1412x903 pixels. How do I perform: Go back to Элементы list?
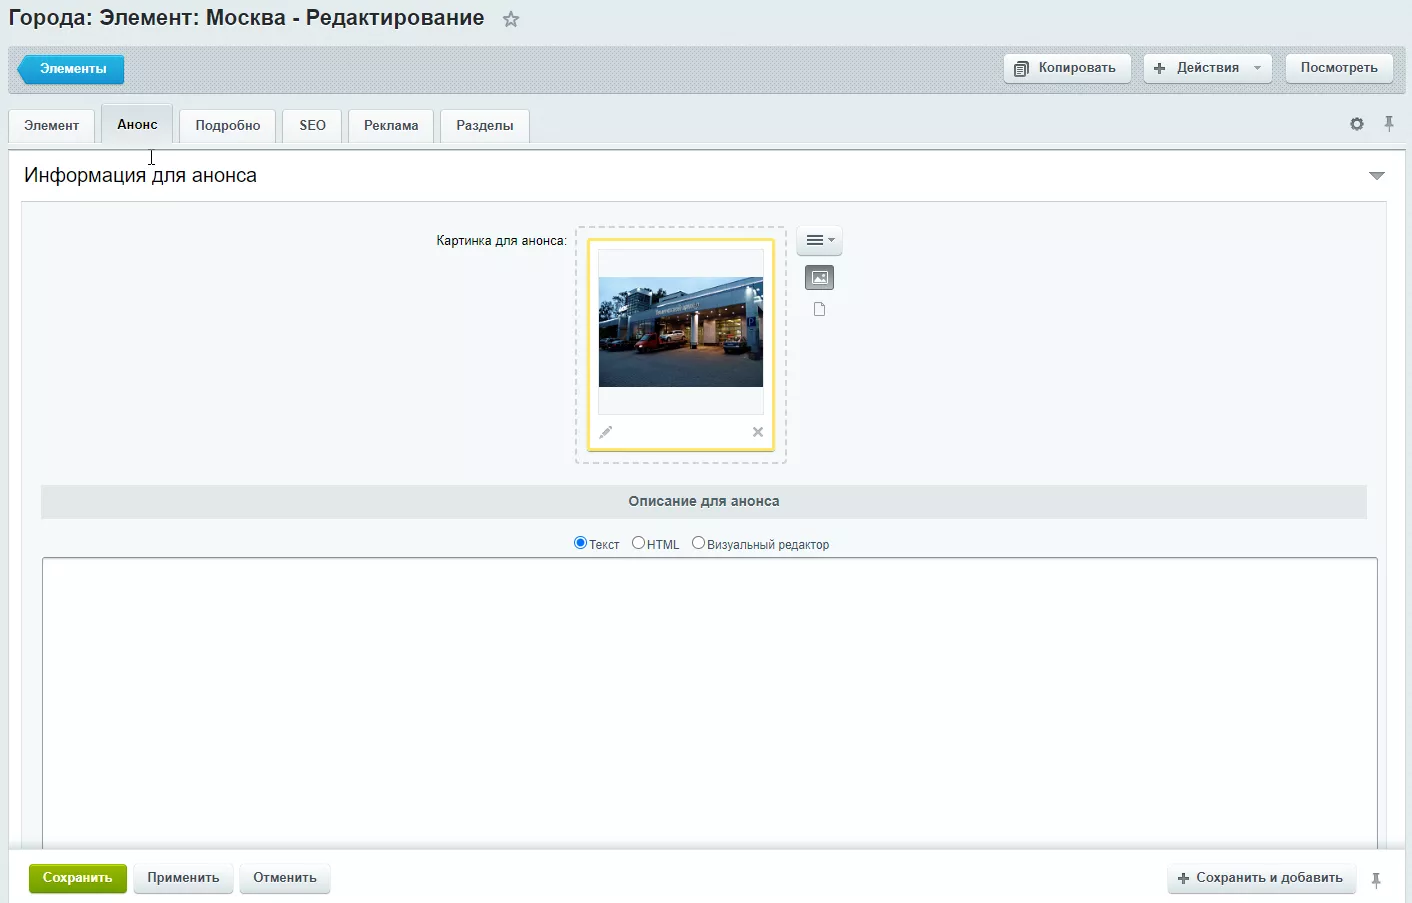[71, 69]
